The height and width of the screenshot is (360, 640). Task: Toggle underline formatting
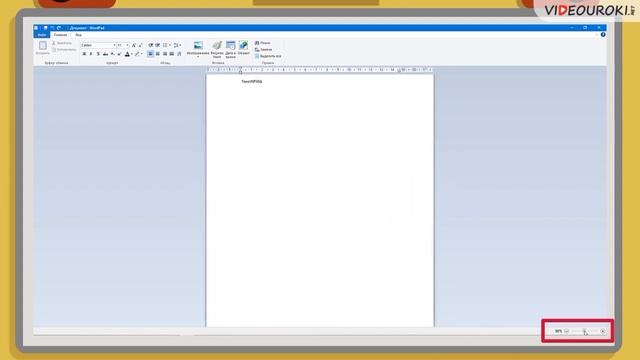pos(98,54)
